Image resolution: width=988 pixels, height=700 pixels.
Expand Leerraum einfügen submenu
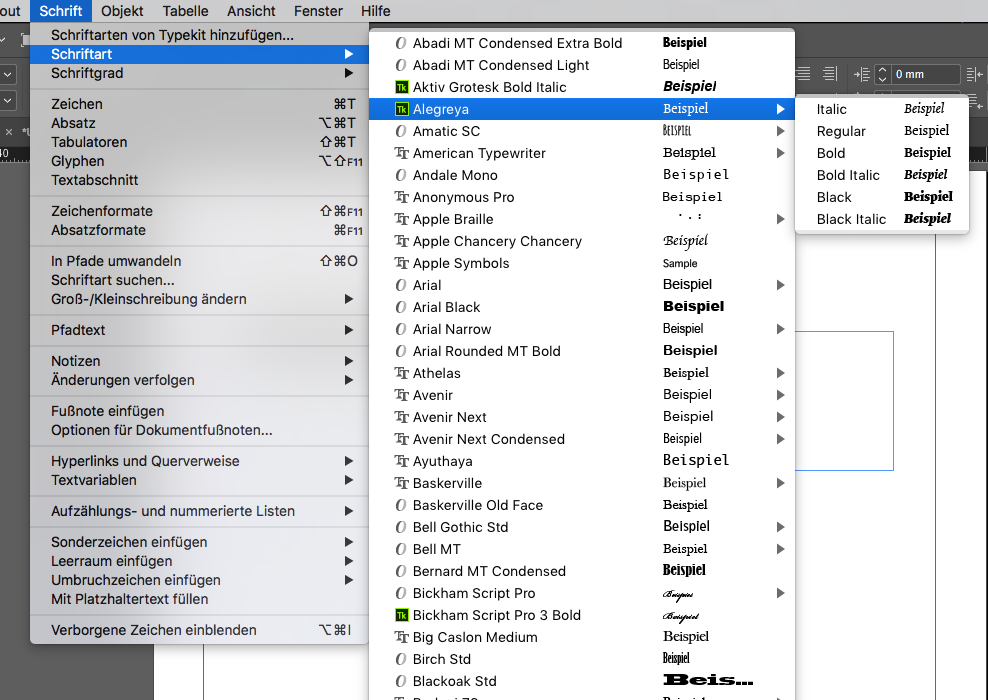199,561
